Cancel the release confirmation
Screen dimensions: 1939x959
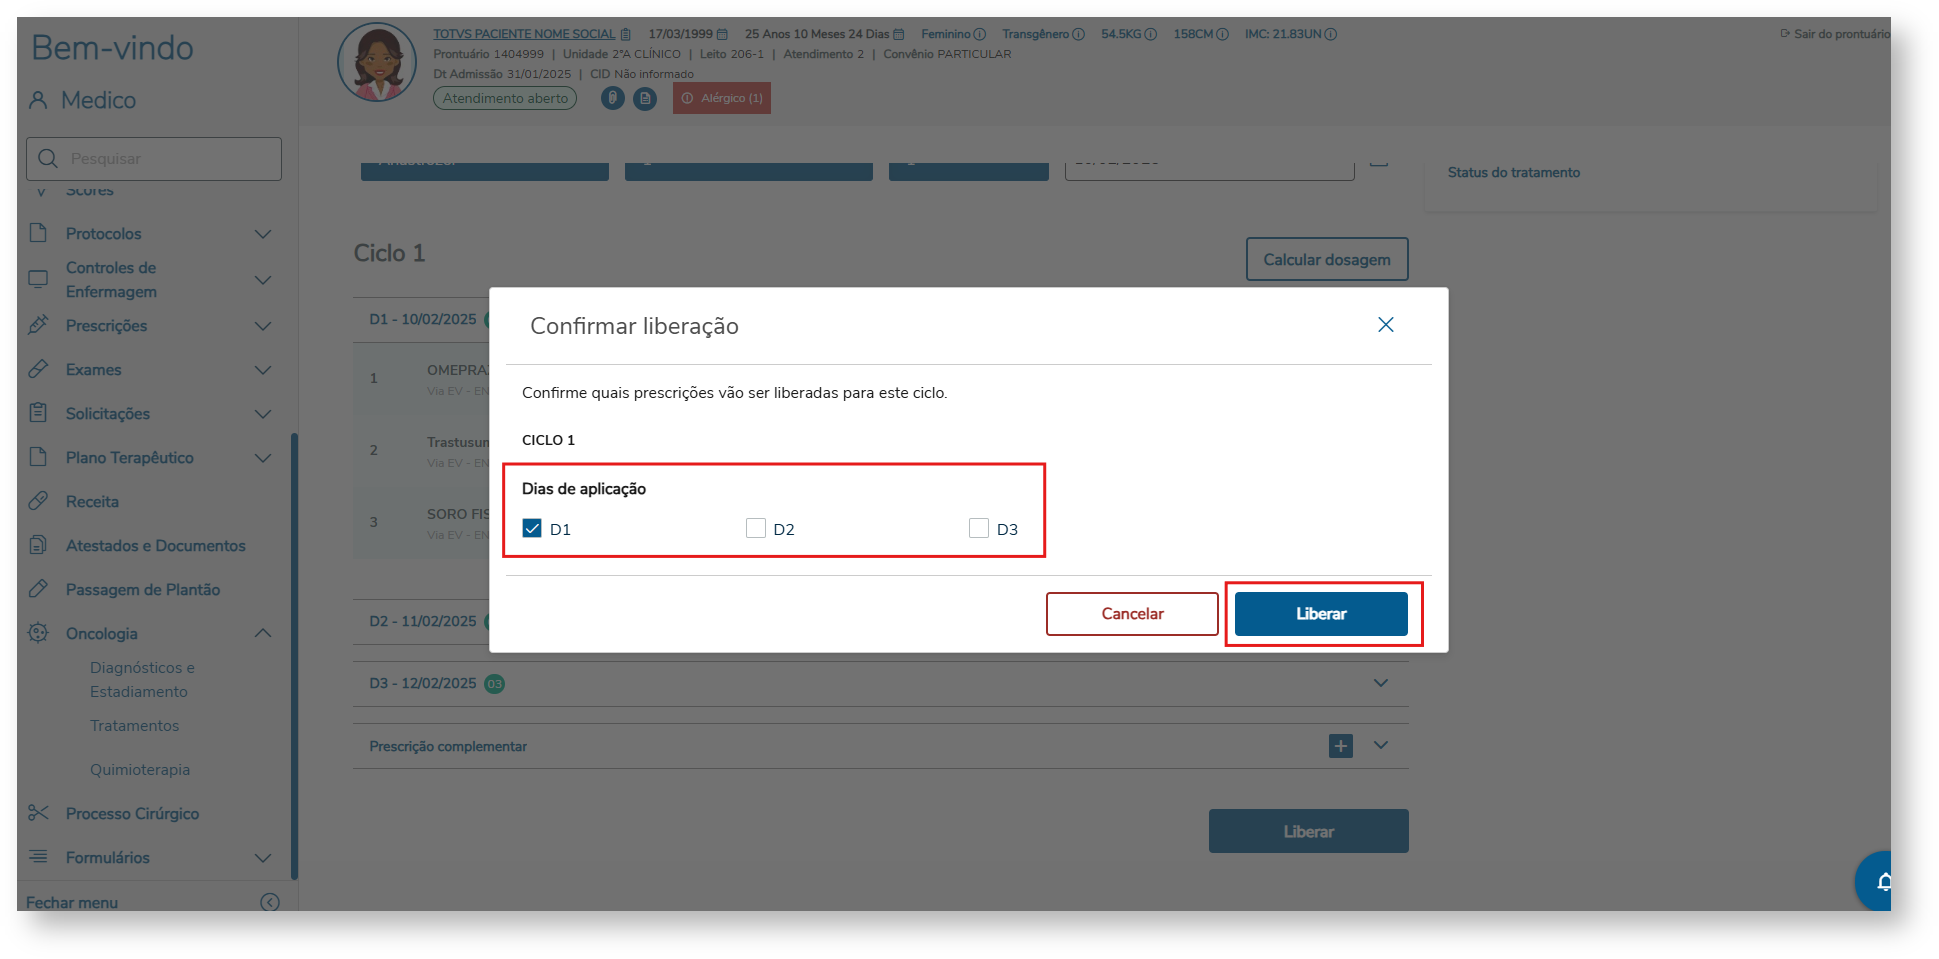1131,614
